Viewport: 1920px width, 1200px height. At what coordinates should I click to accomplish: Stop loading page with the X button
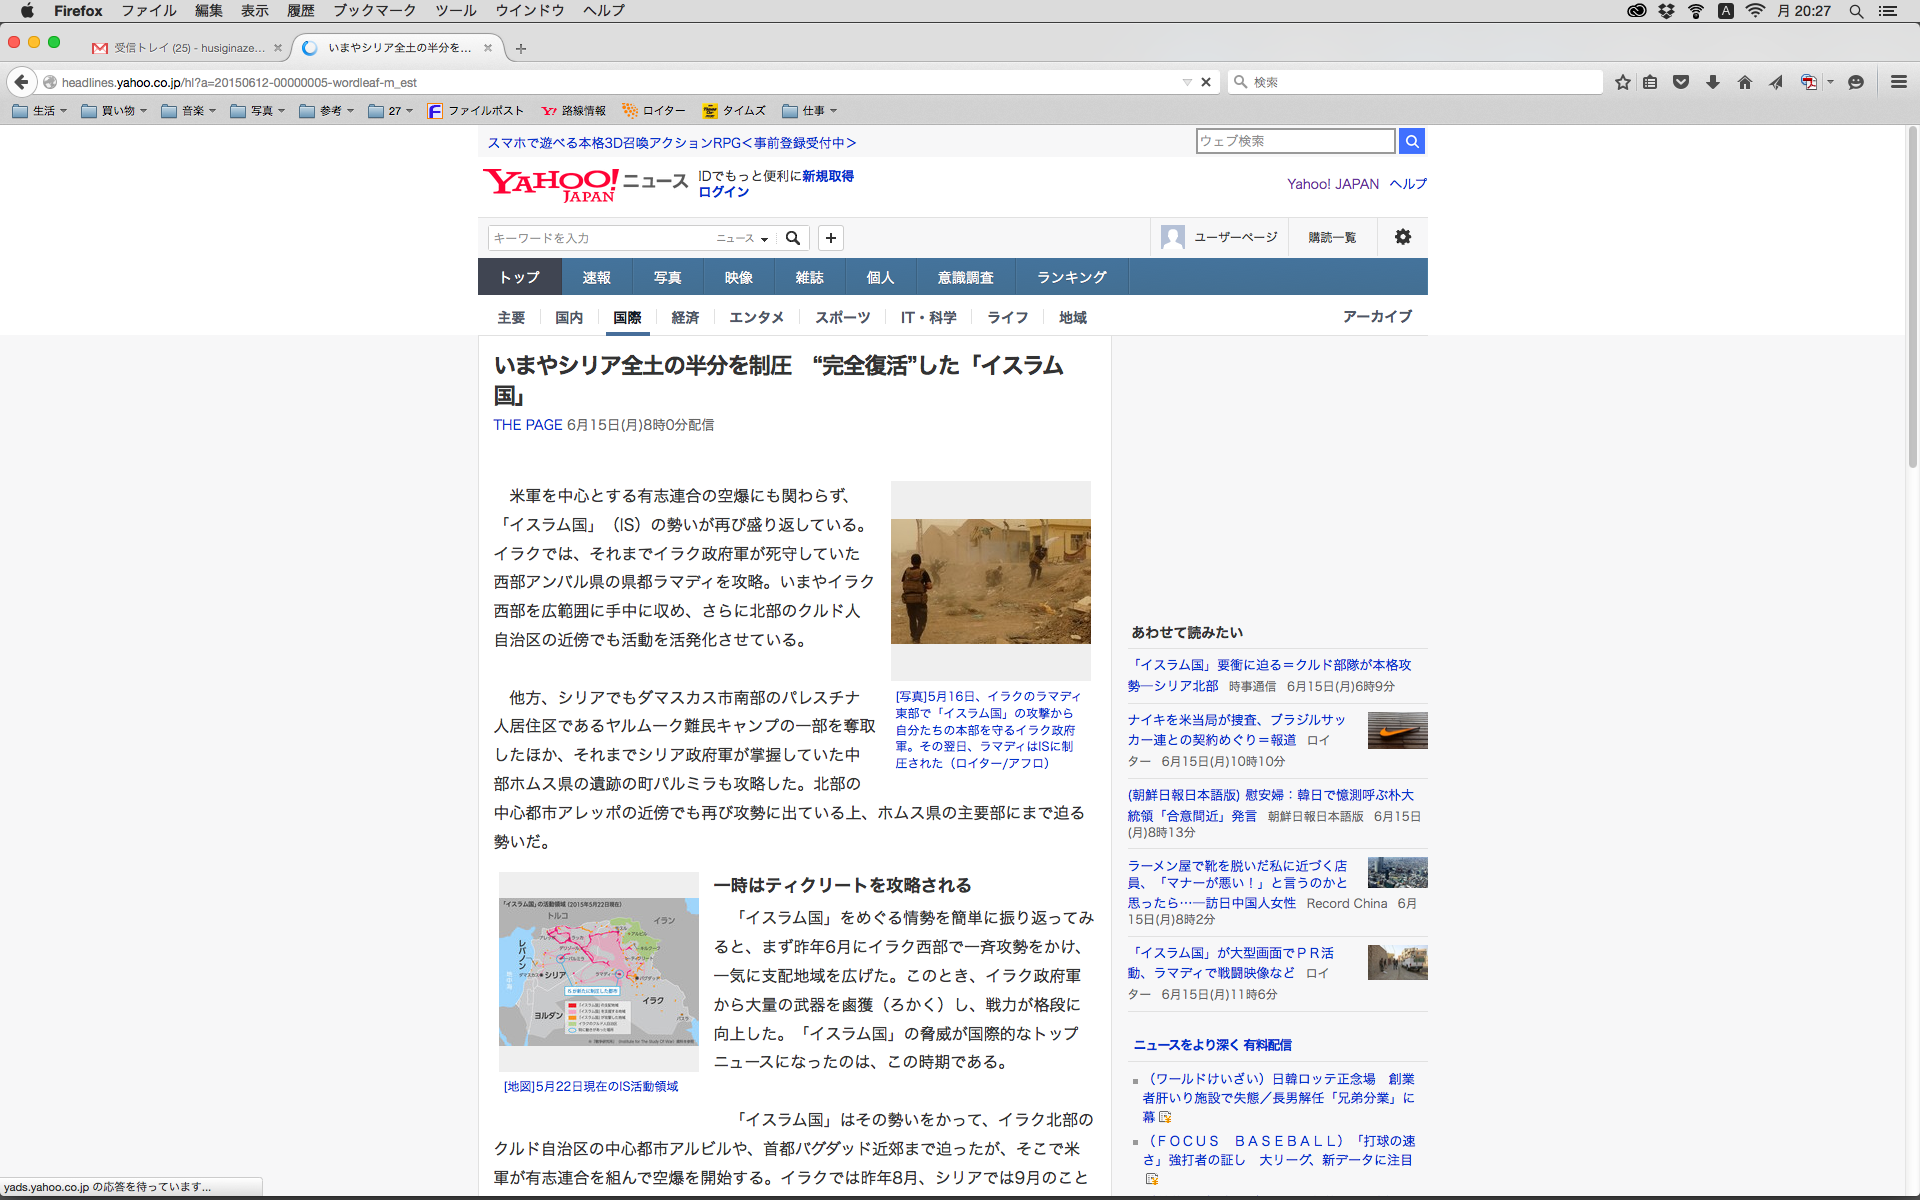pyautogui.click(x=1206, y=82)
